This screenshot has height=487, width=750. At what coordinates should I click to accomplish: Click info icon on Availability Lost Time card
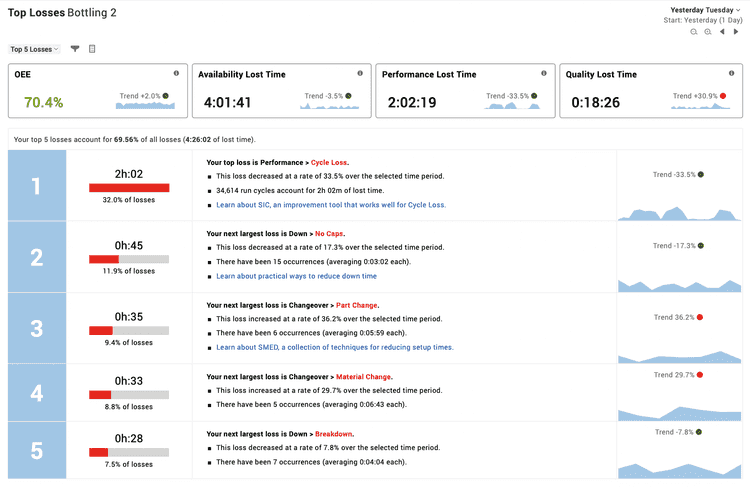360,73
